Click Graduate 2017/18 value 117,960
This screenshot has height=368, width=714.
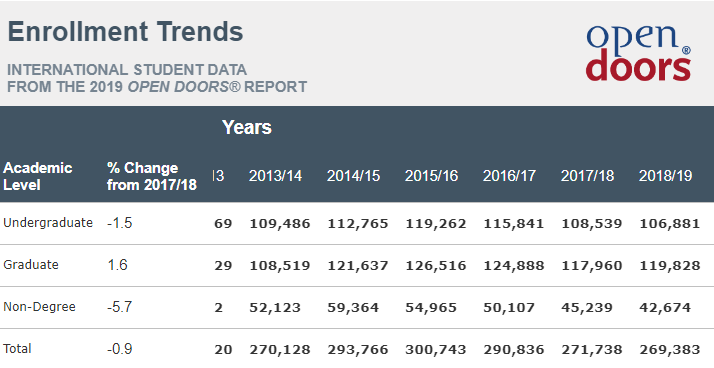coord(592,266)
